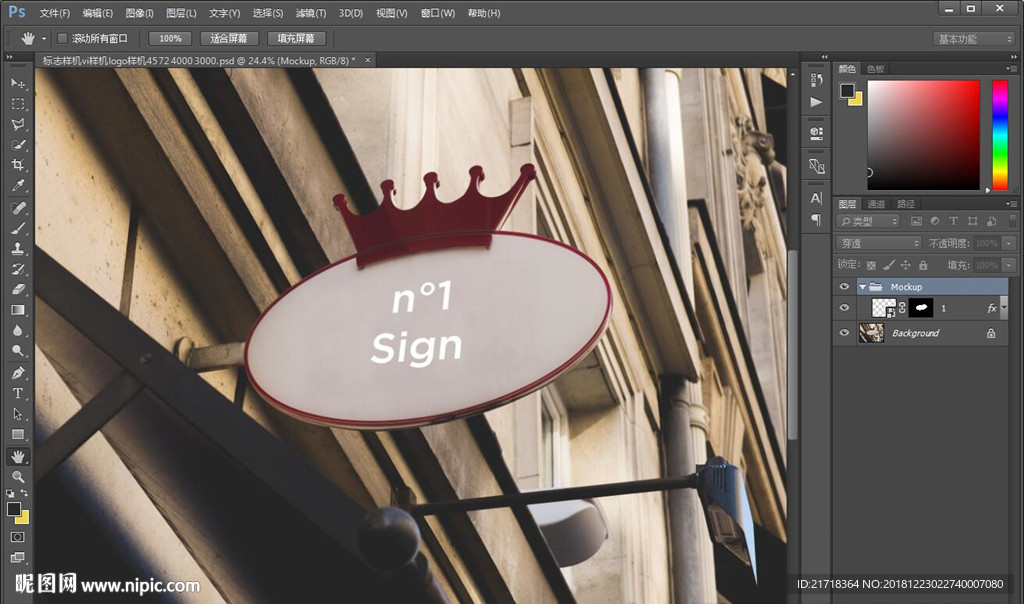Collapse the Mockup group

coord(862,287)
